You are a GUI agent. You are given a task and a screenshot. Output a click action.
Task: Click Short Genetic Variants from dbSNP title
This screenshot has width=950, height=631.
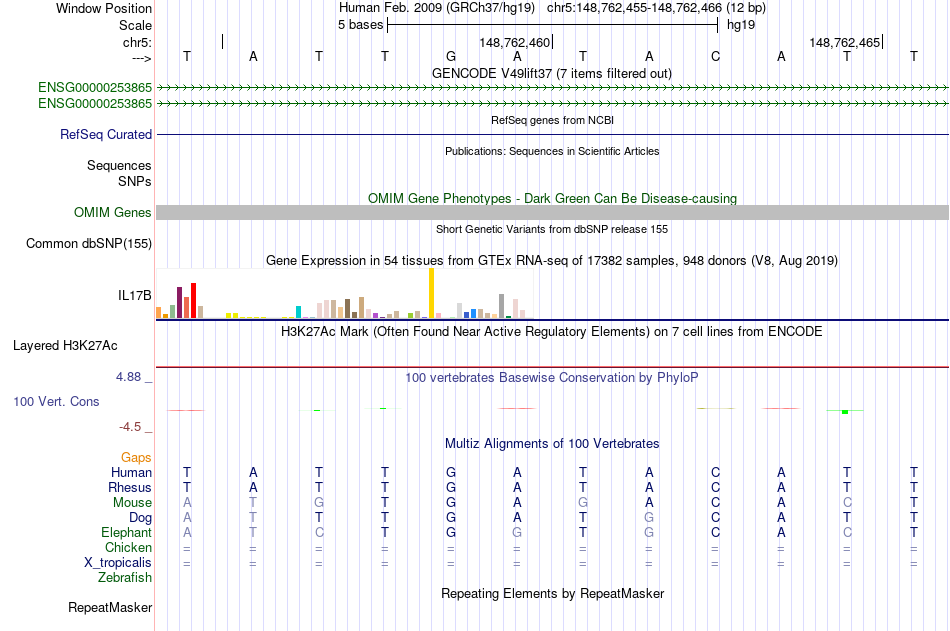coord(552,229)
